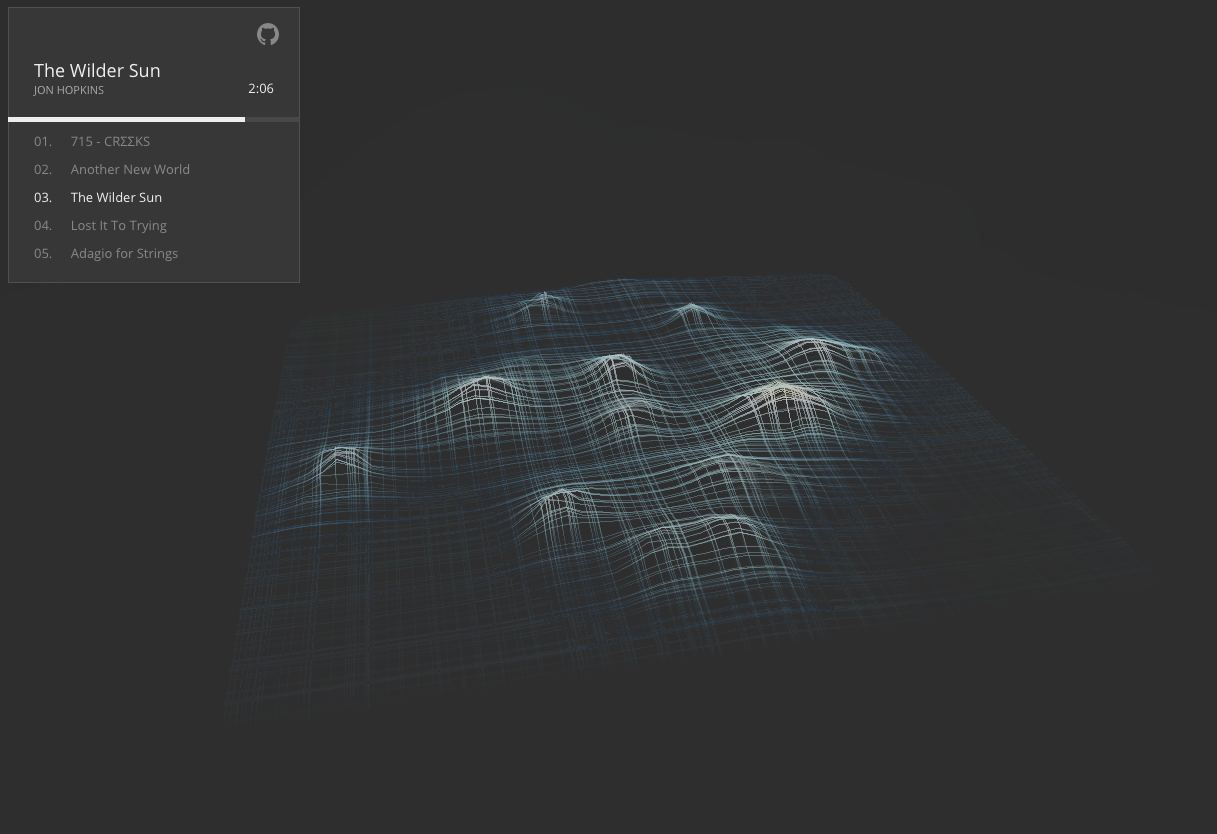Select track 02 Another New World
The image size is (1217, 834).
coord(154,169)
